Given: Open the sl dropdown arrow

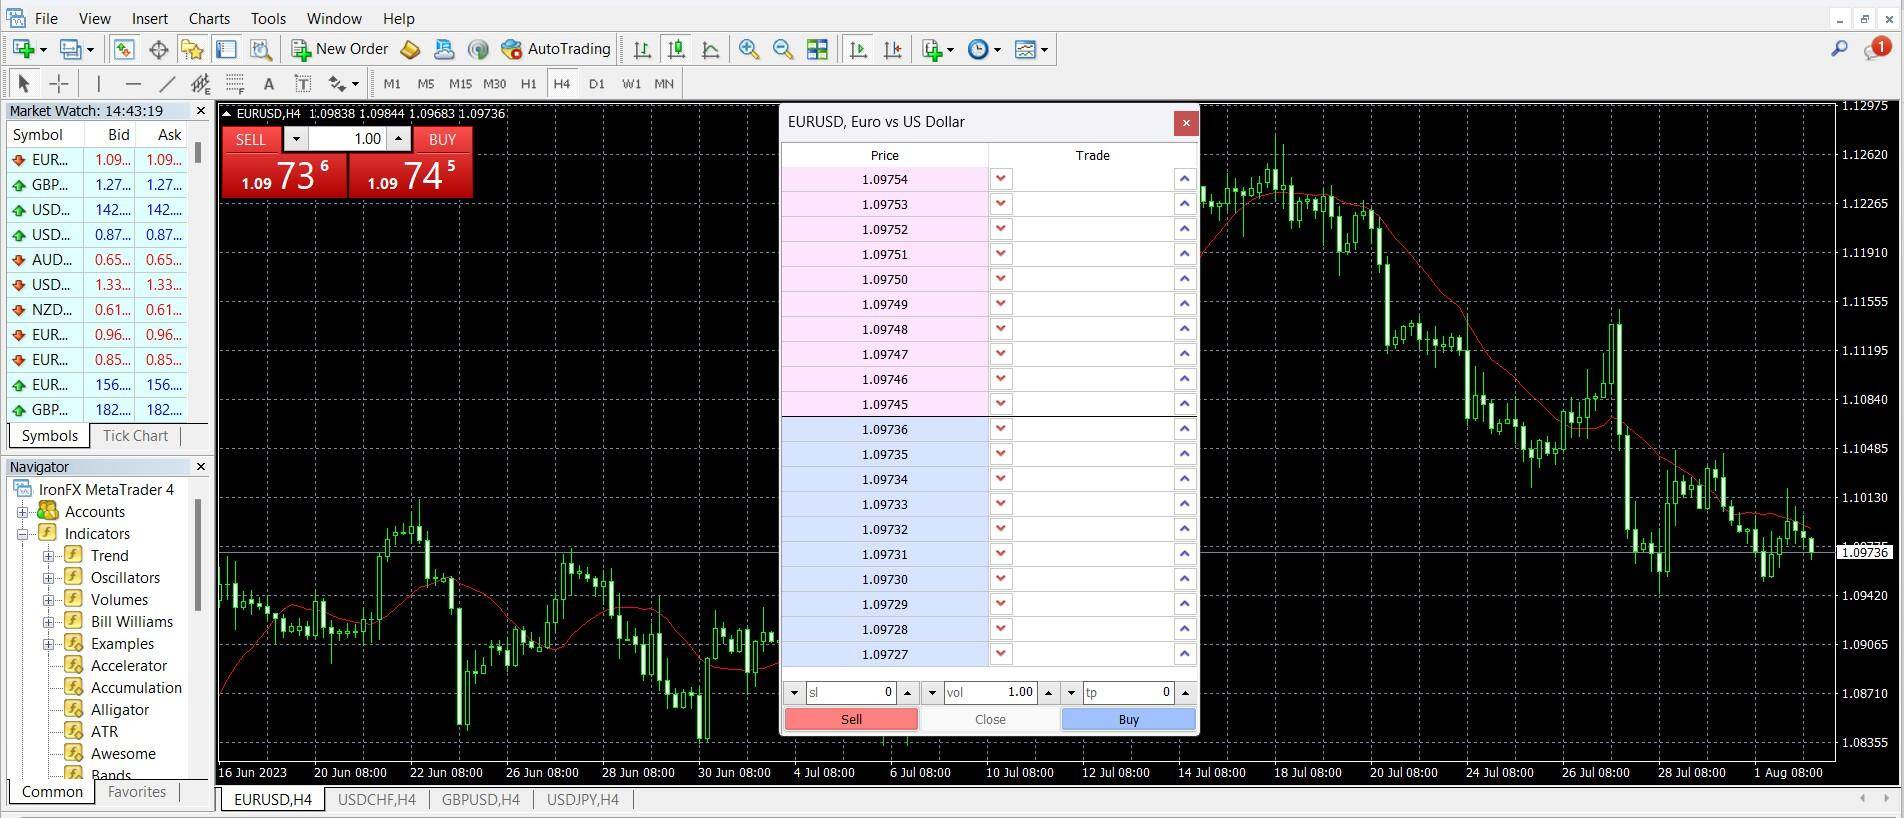Looking at the screenshot, I should pos(794,692).
